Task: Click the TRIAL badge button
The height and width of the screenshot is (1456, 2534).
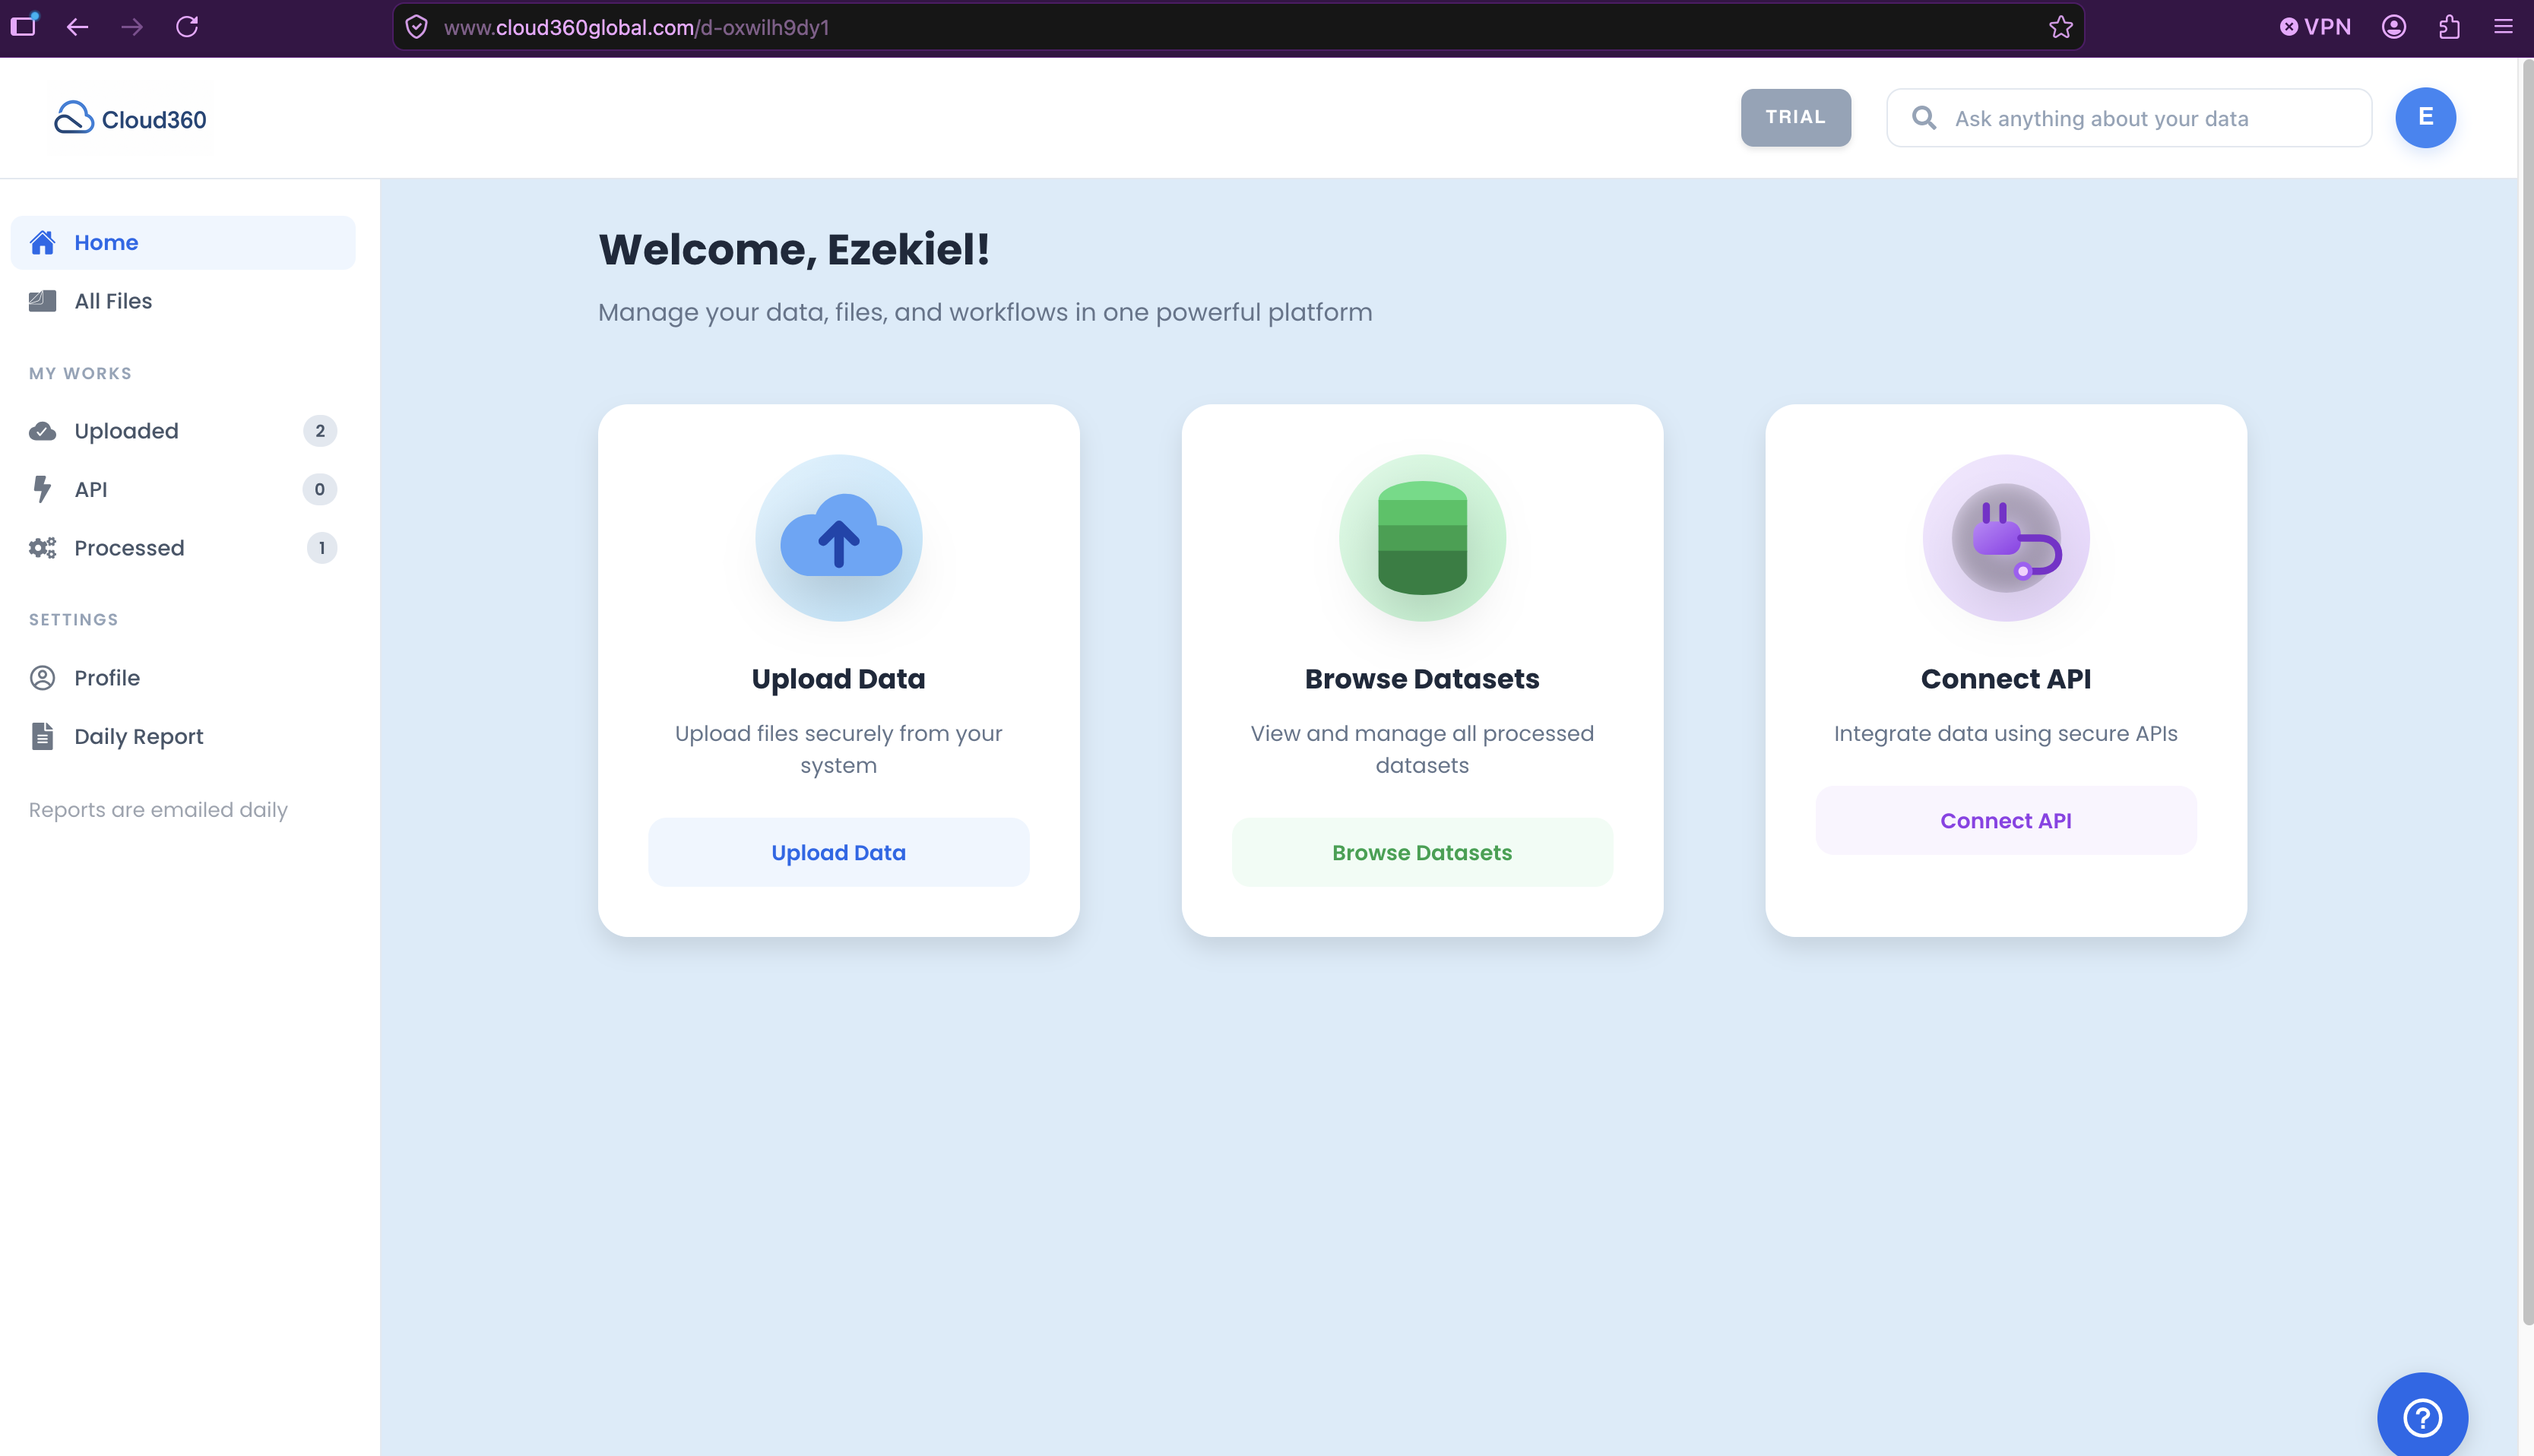Action: pyautogui.click(x=1795, y=117)
